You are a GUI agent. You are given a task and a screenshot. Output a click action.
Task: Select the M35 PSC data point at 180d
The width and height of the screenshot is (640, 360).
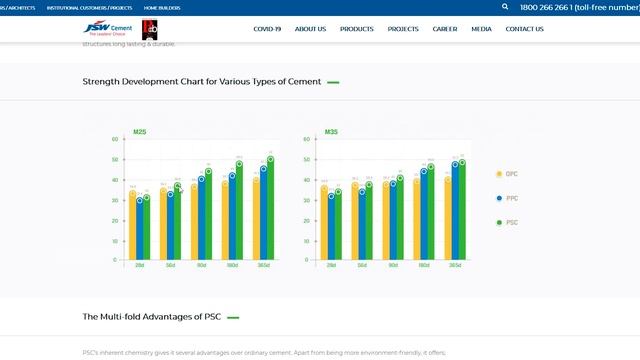click(x=431, y=167)
